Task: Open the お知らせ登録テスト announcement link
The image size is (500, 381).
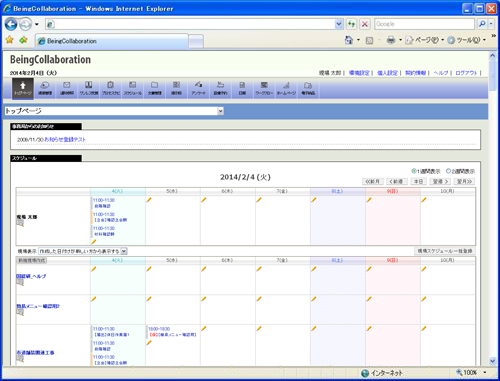Action: tap(65, 139)
